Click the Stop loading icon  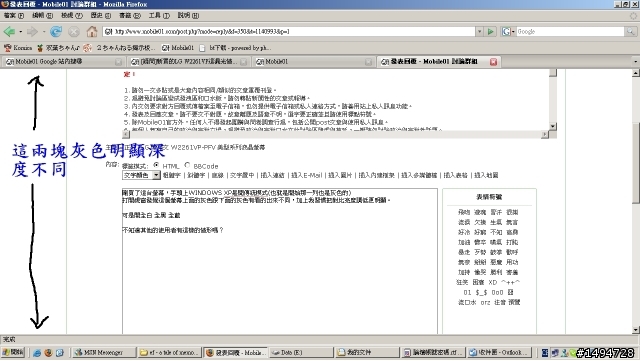tap(74, 31)
